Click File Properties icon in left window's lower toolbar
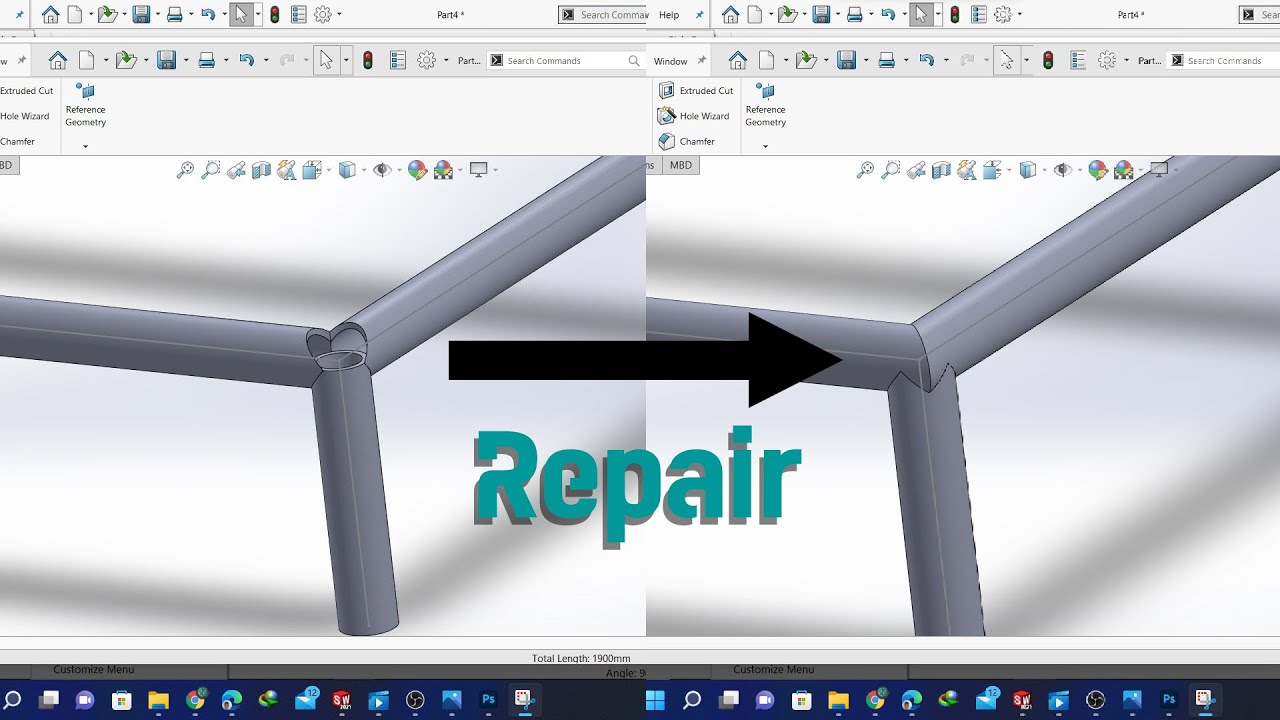 click(x=397, y=61)
